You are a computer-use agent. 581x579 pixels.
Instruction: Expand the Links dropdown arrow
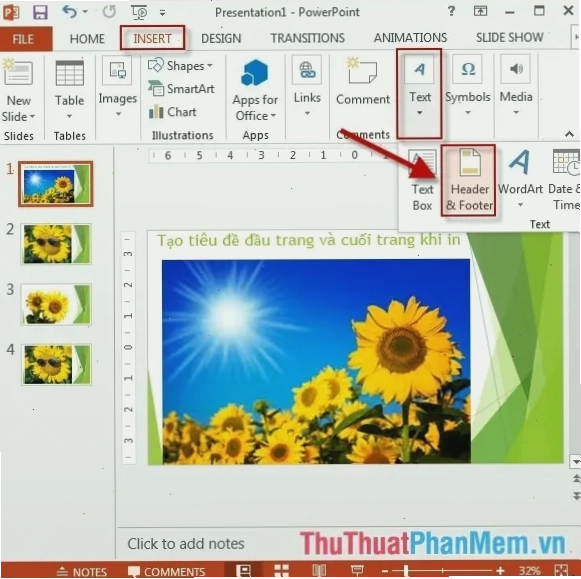tap(307, 113)
